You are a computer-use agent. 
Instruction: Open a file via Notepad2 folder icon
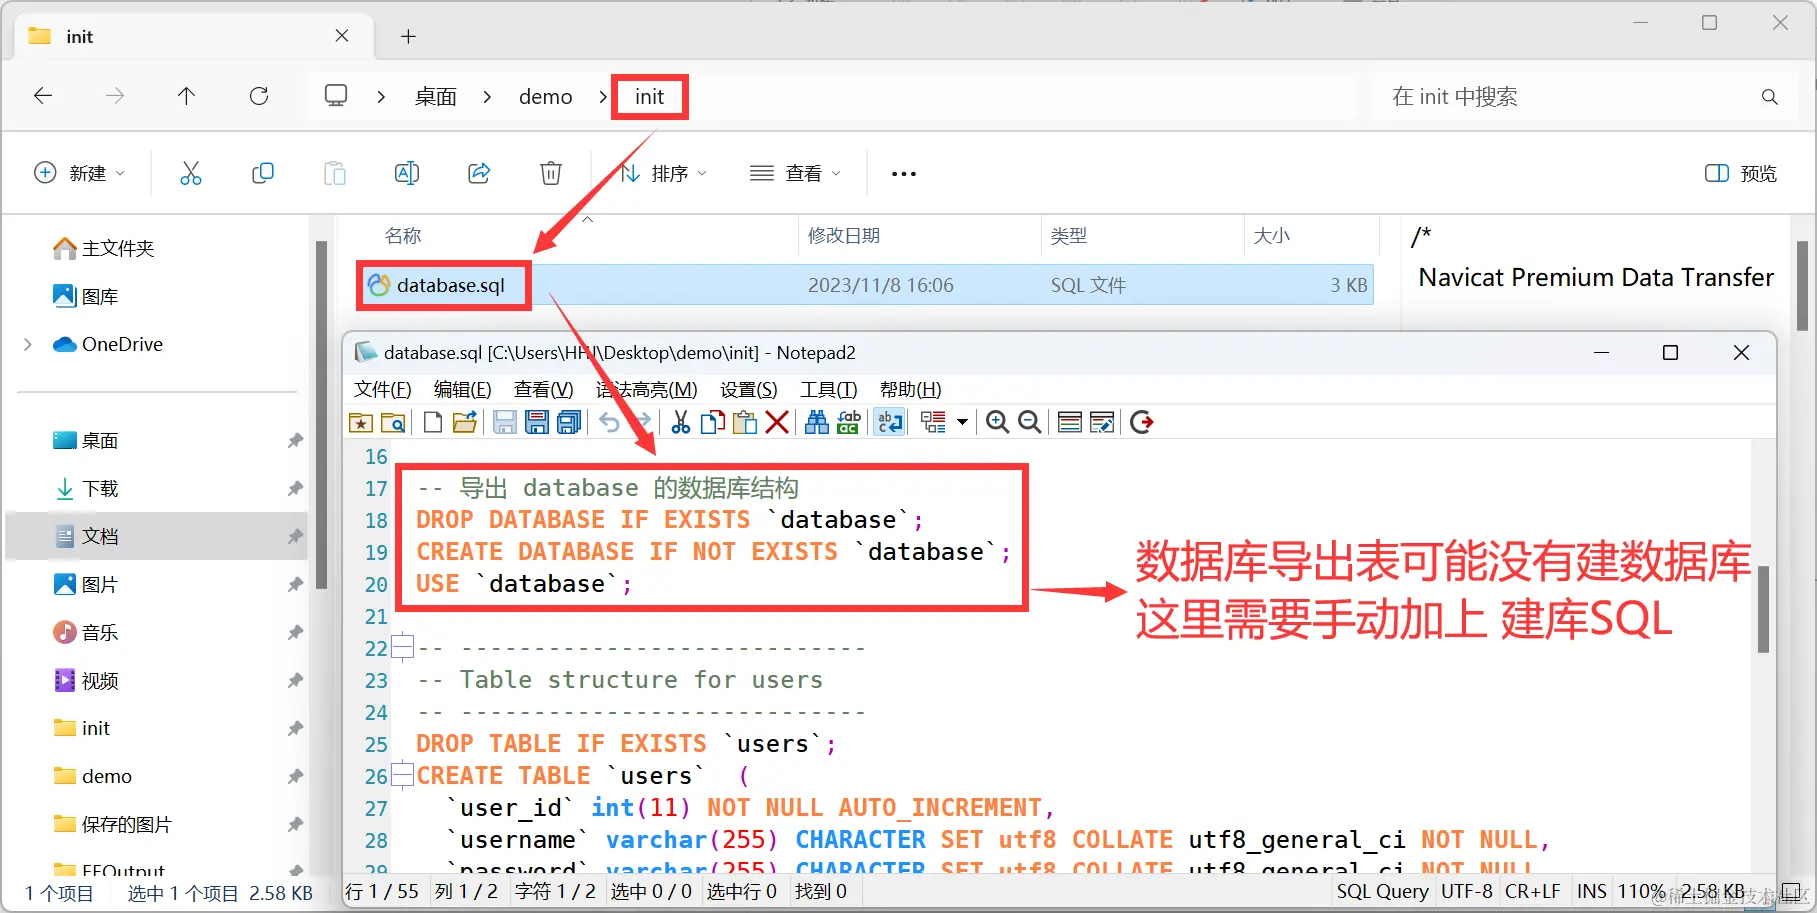click(x=464, y=423)
